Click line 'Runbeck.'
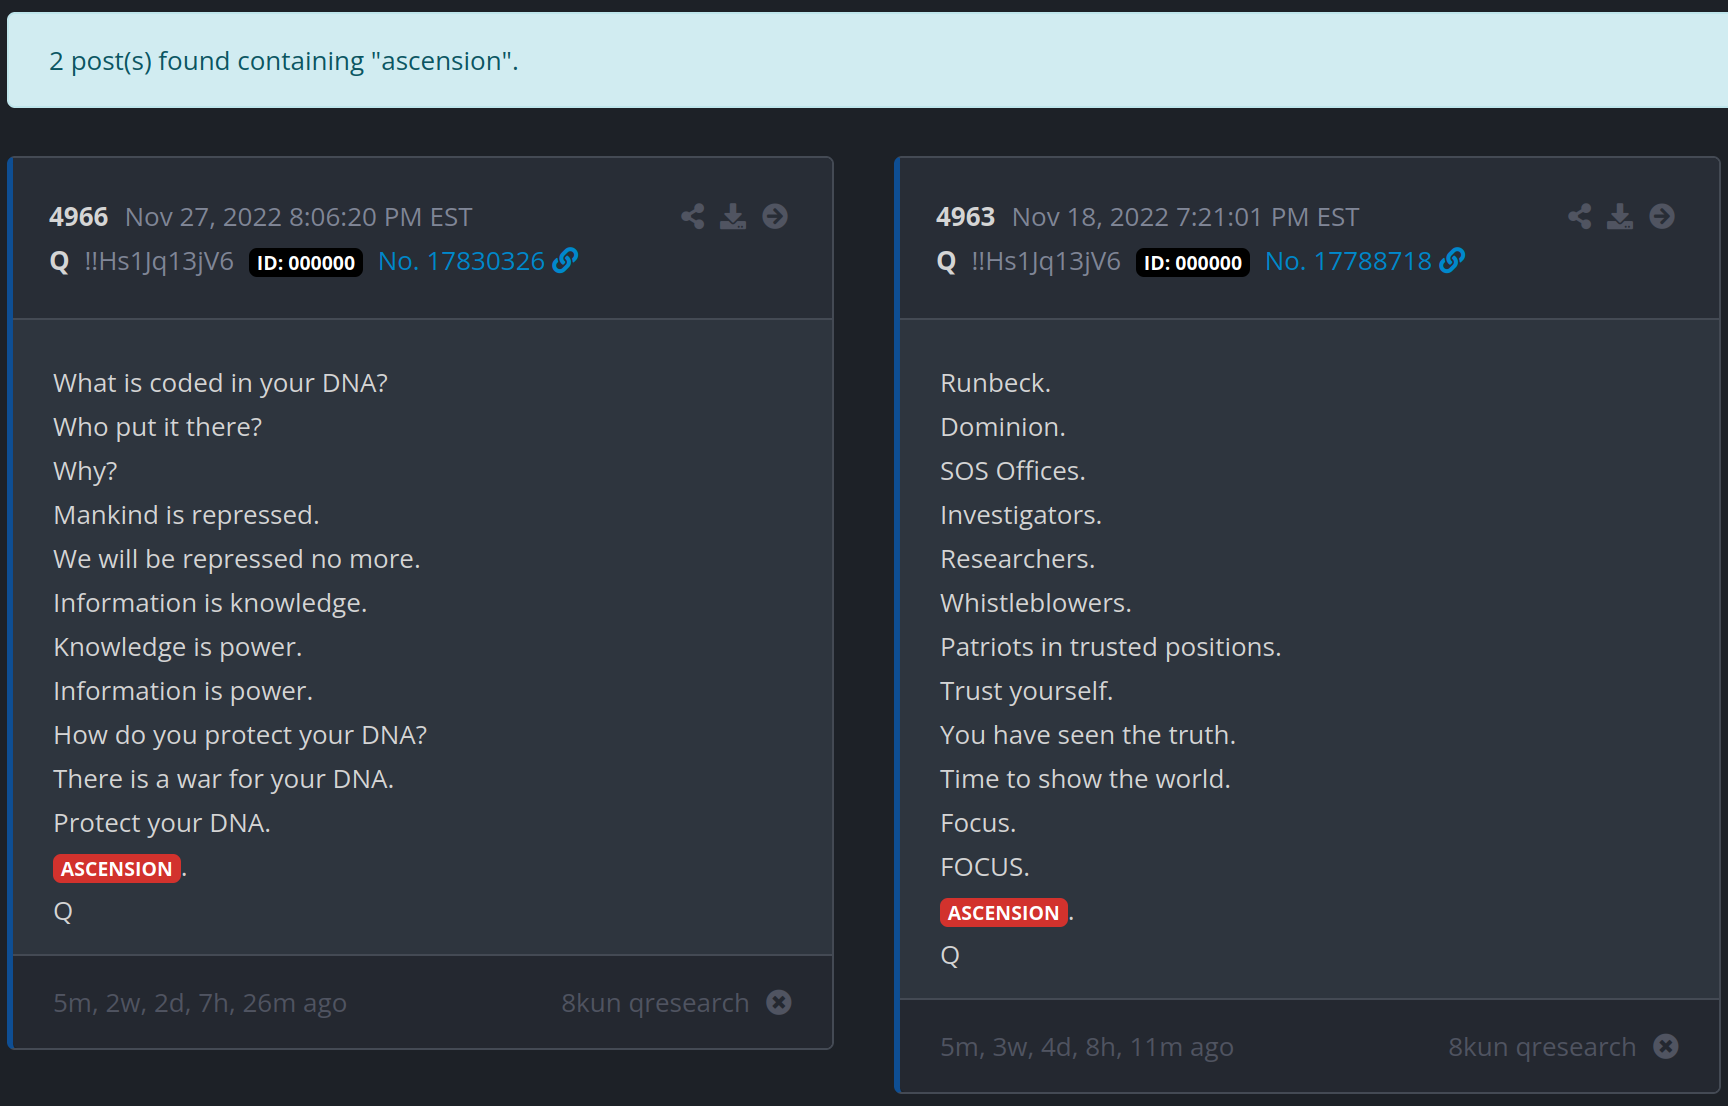This screenshot has width=1728, height=1106. click(995, 383)
